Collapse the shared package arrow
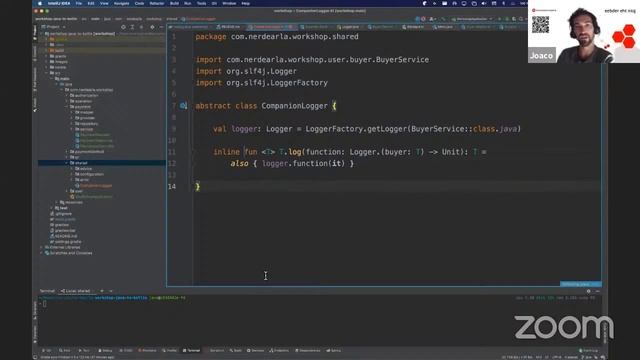Screen dimensions: 640x360 click(67, 163)
